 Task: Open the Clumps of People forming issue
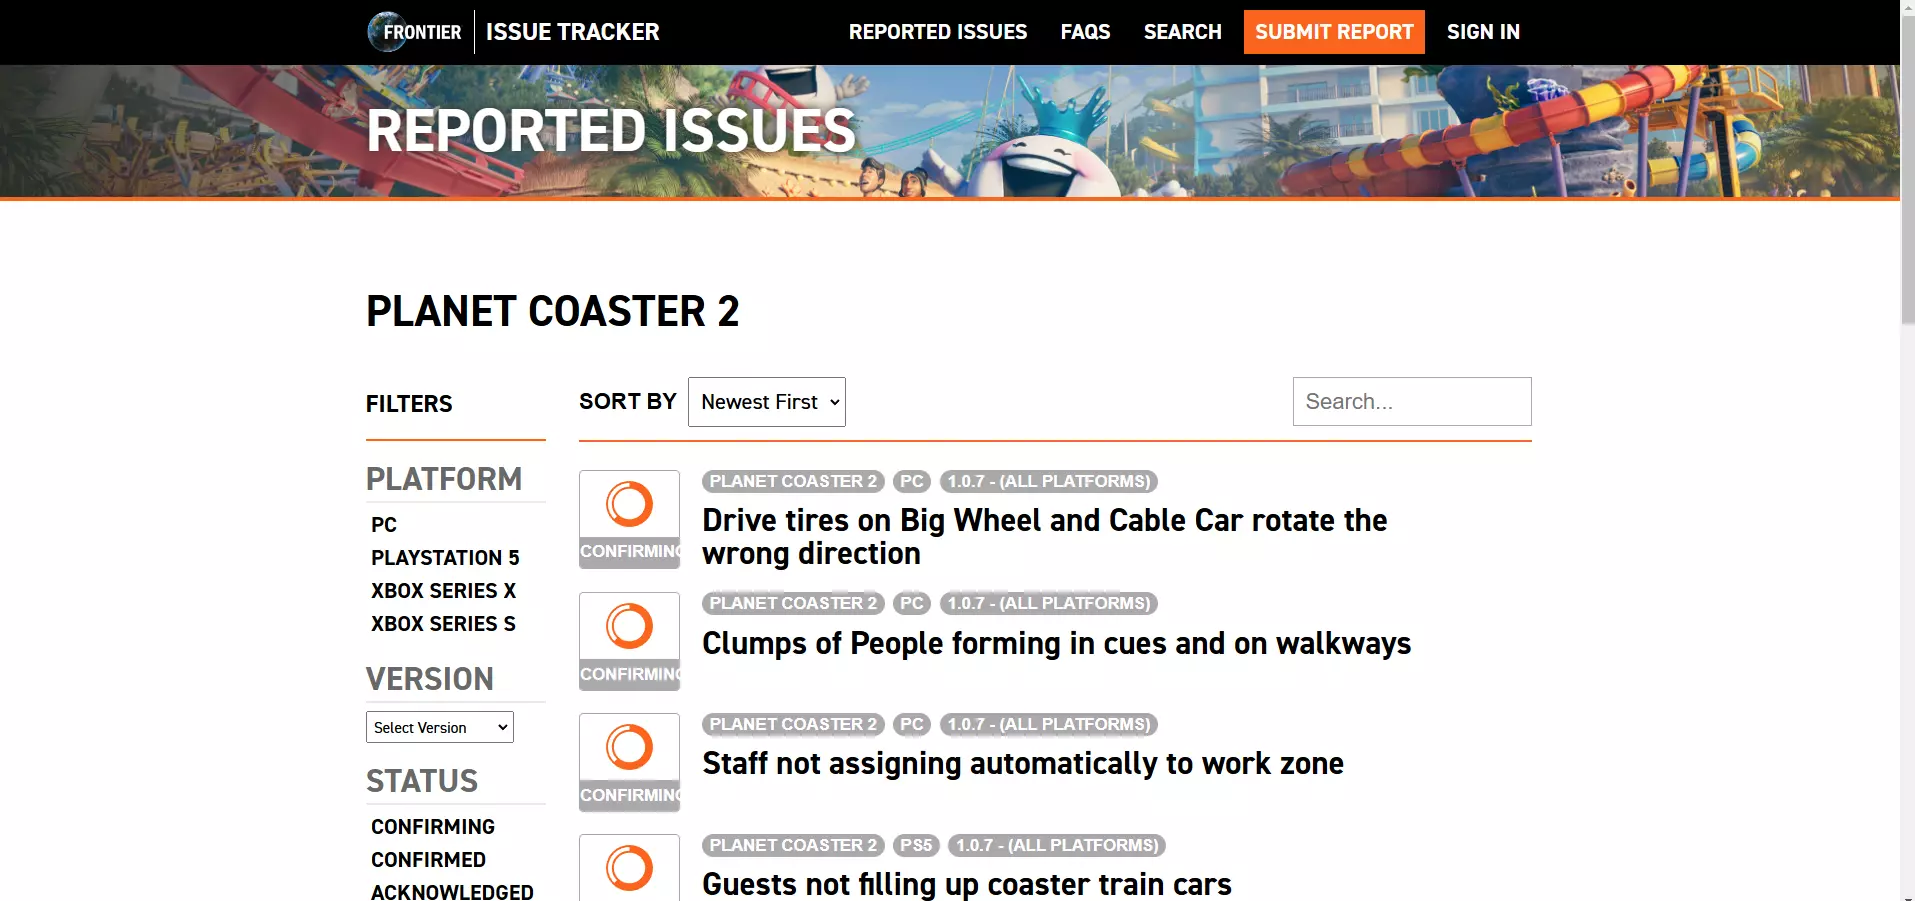1056,643
